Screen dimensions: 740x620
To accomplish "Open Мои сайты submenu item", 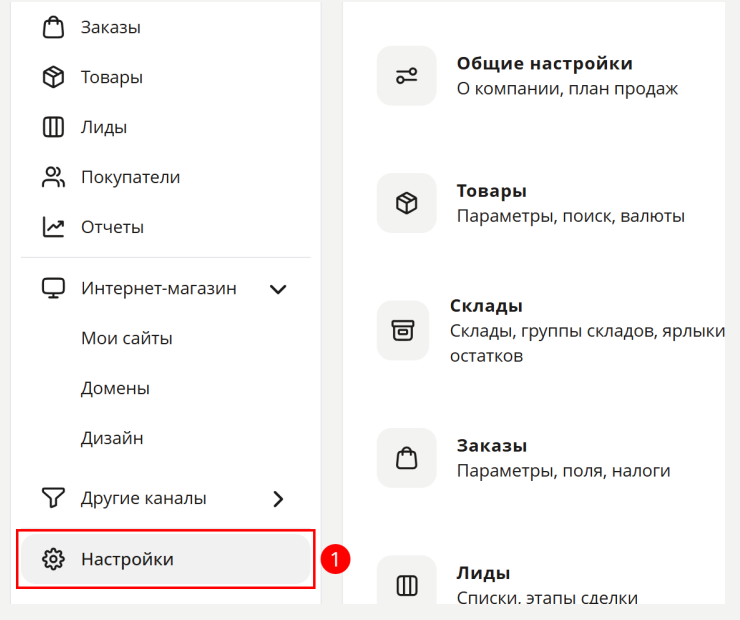I will pyautogui.click(x=126, y=338).
